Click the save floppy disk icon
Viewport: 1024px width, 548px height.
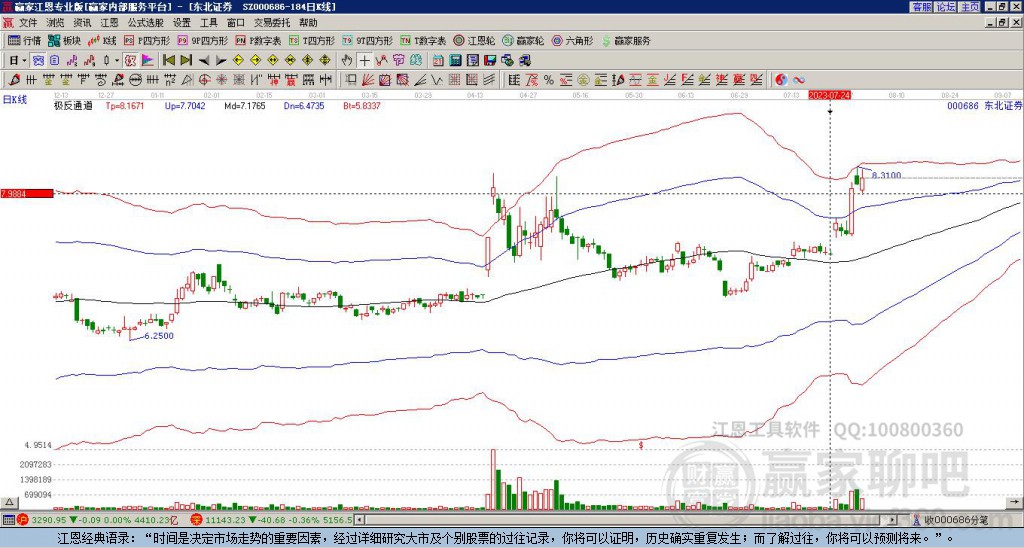pos(490,61)
